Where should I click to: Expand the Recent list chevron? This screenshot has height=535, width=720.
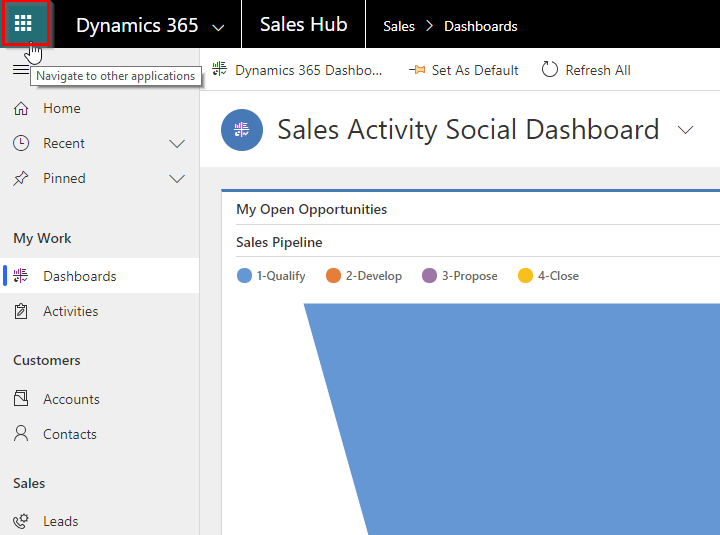click(177, 144)
